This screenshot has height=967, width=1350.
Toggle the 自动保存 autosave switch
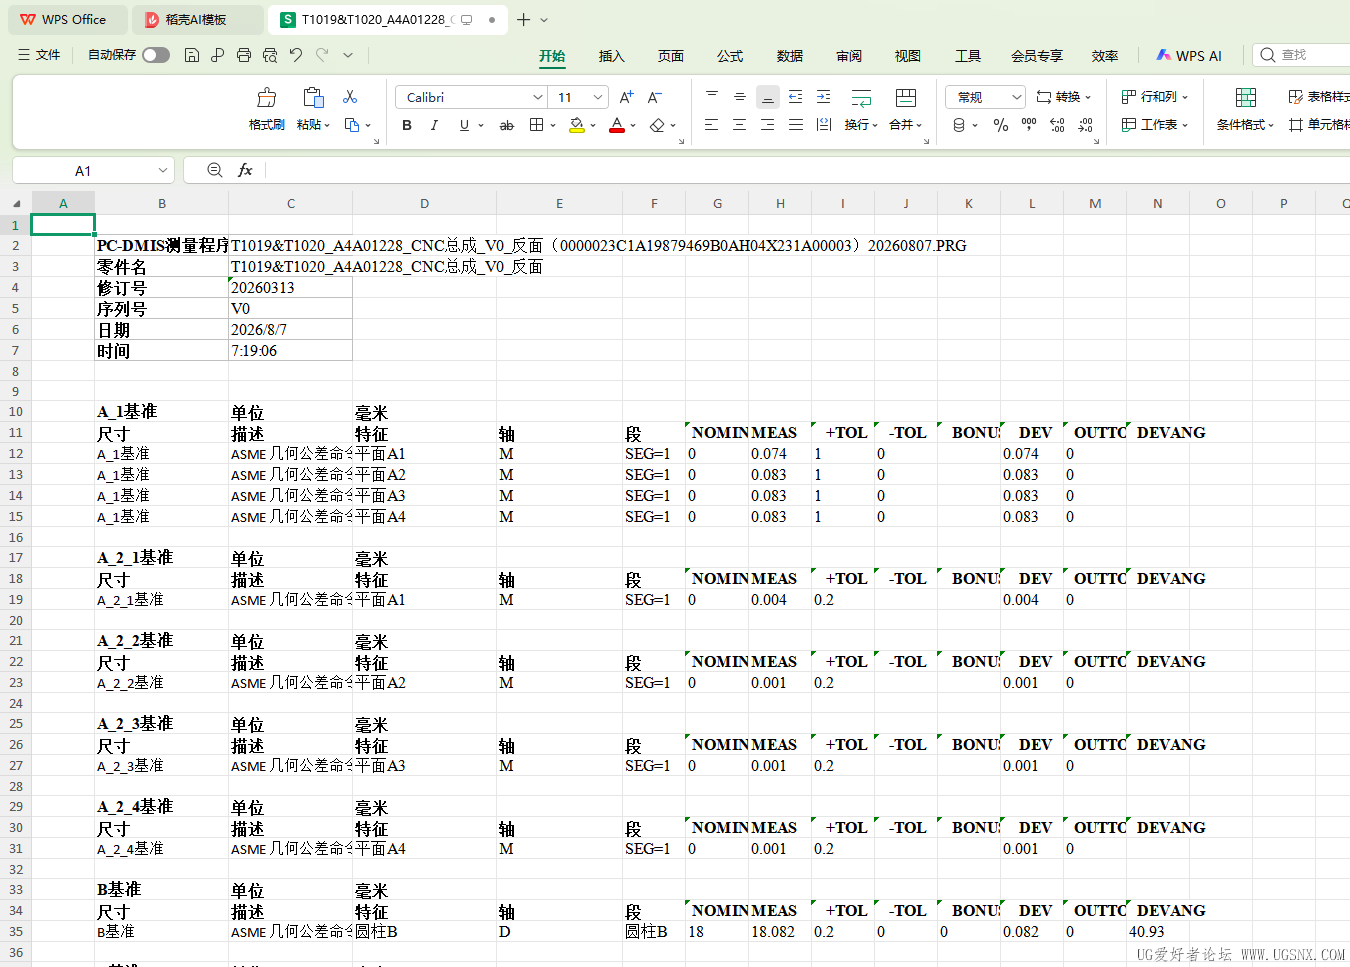point(156,55)
